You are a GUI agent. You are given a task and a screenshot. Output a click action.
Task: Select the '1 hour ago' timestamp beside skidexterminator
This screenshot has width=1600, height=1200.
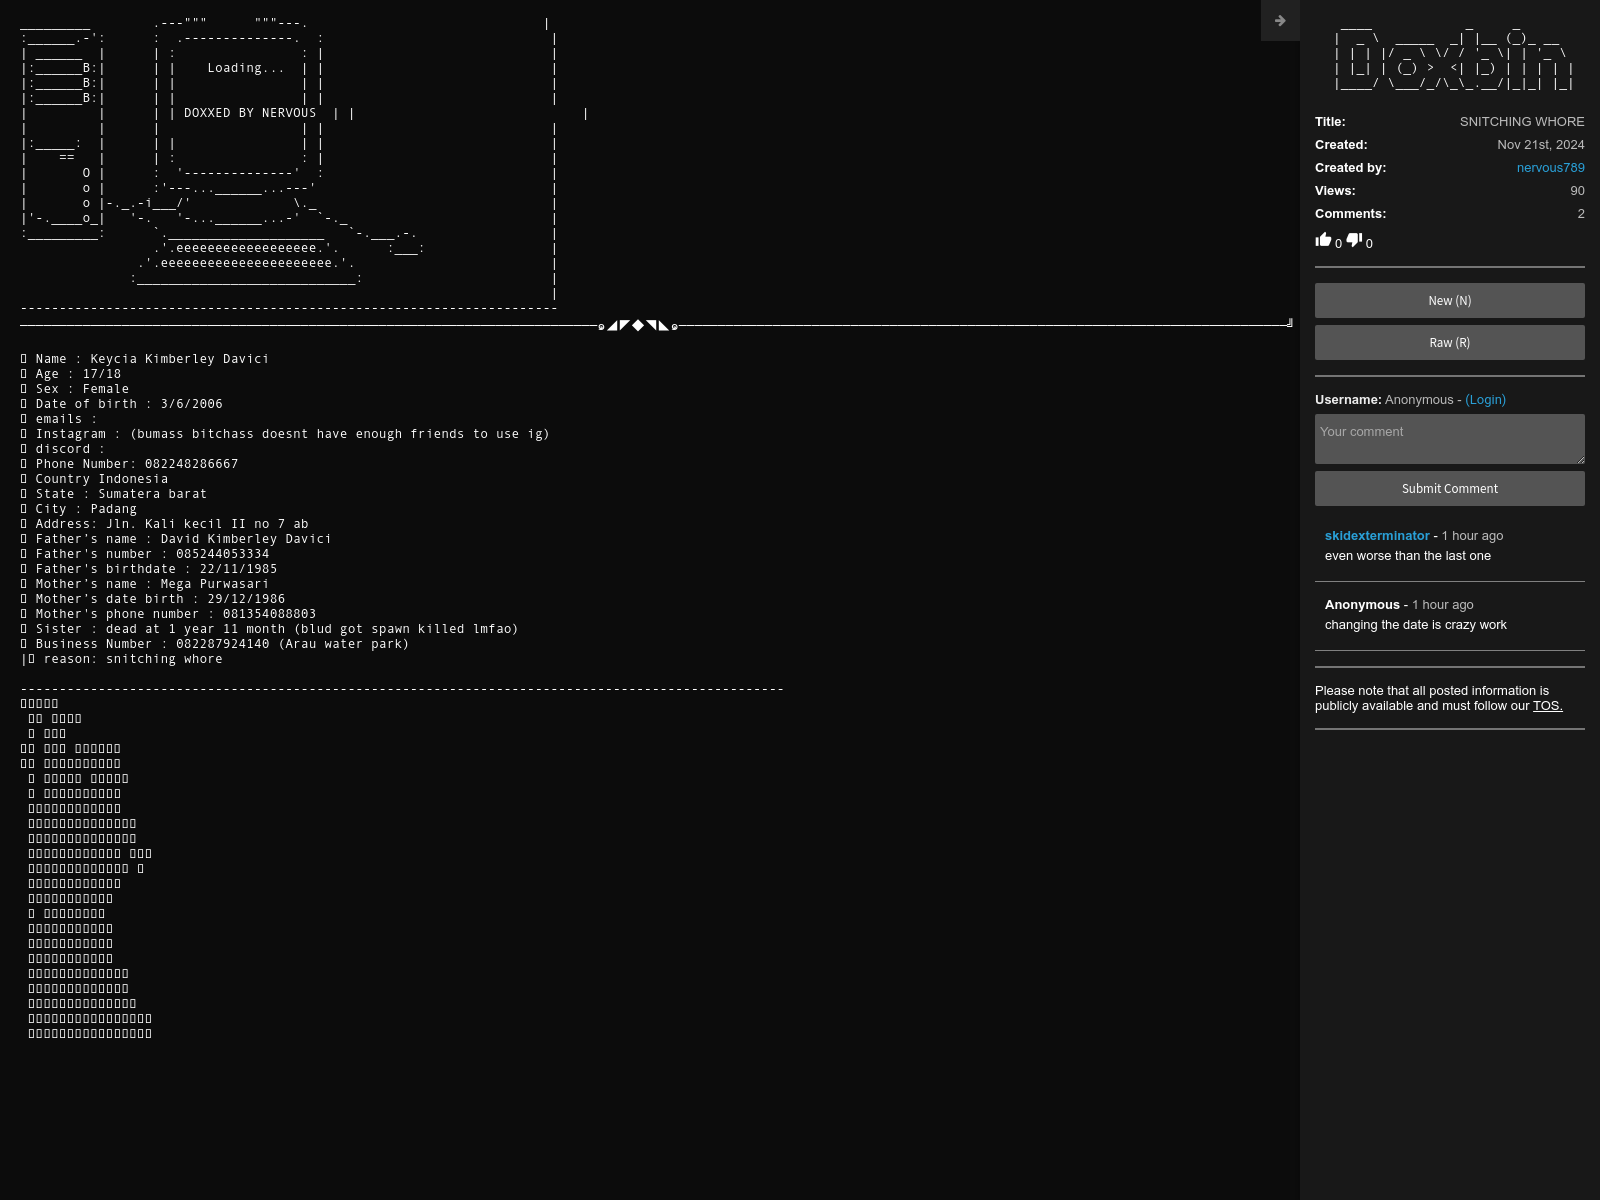[x=1472, y=536]
